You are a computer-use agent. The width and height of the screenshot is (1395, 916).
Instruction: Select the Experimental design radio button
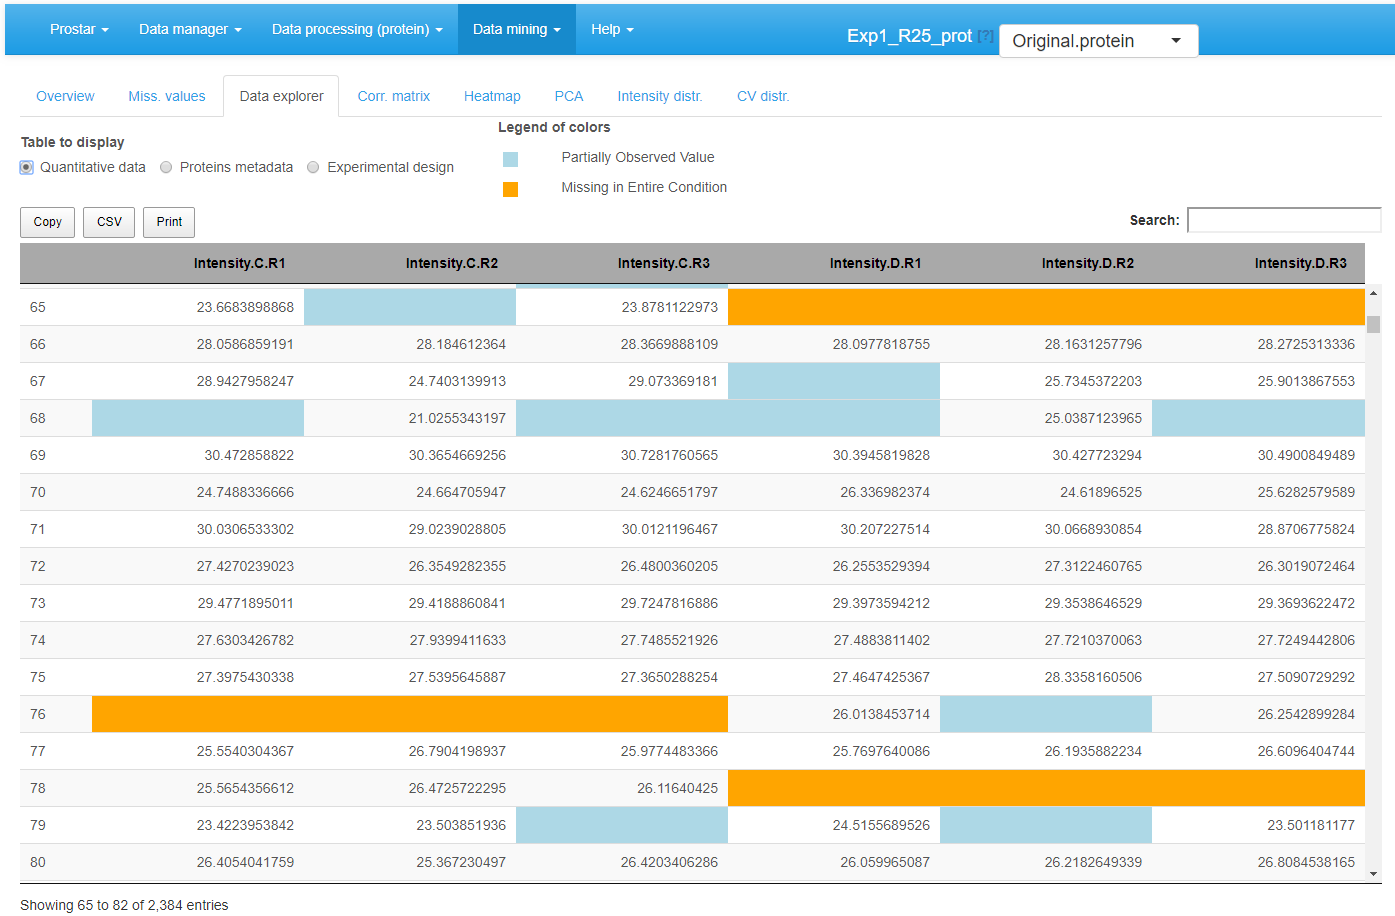tap(313, 167)
